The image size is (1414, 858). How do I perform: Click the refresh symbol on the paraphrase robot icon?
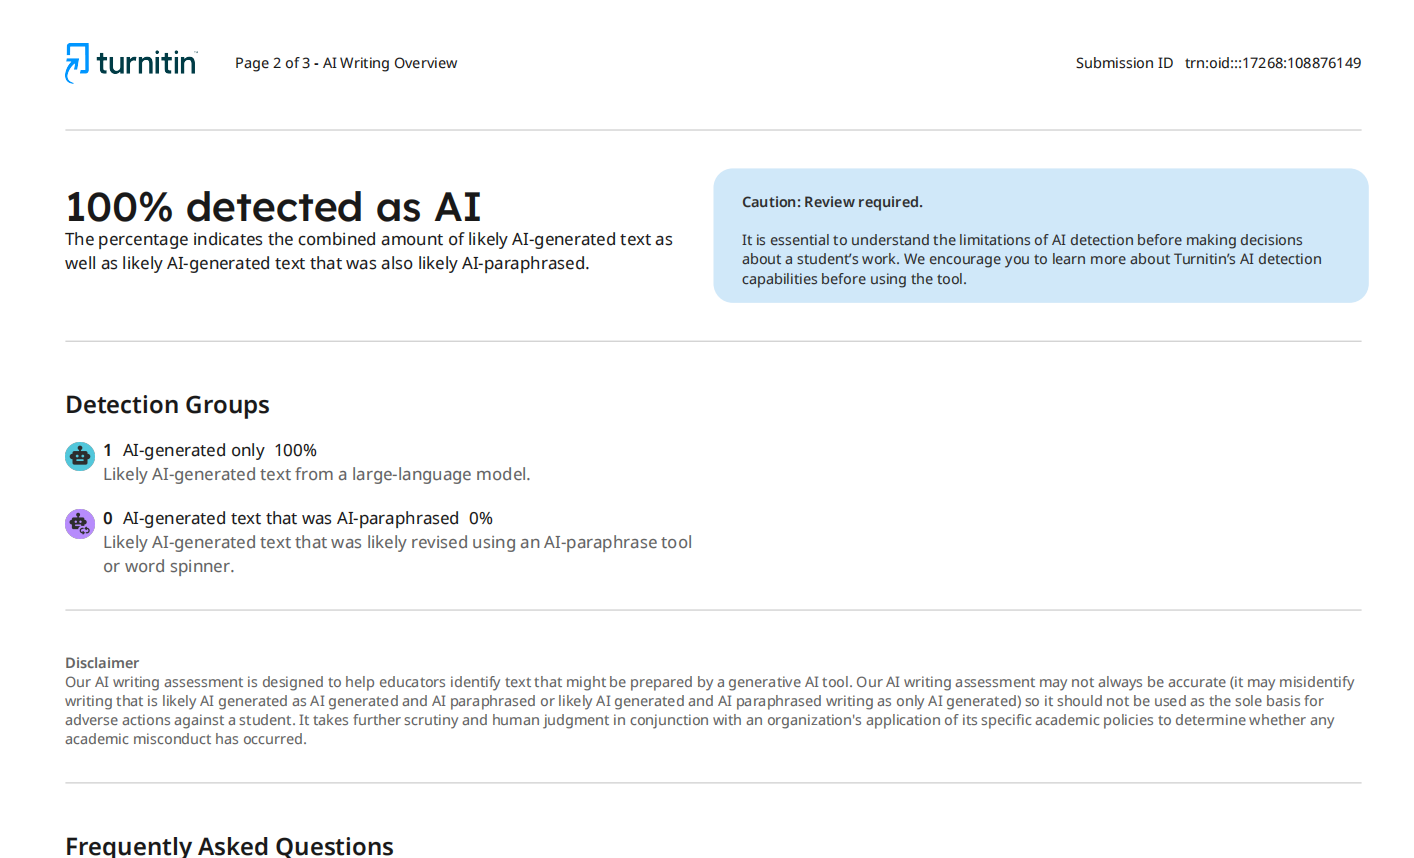tap(83, 530)
